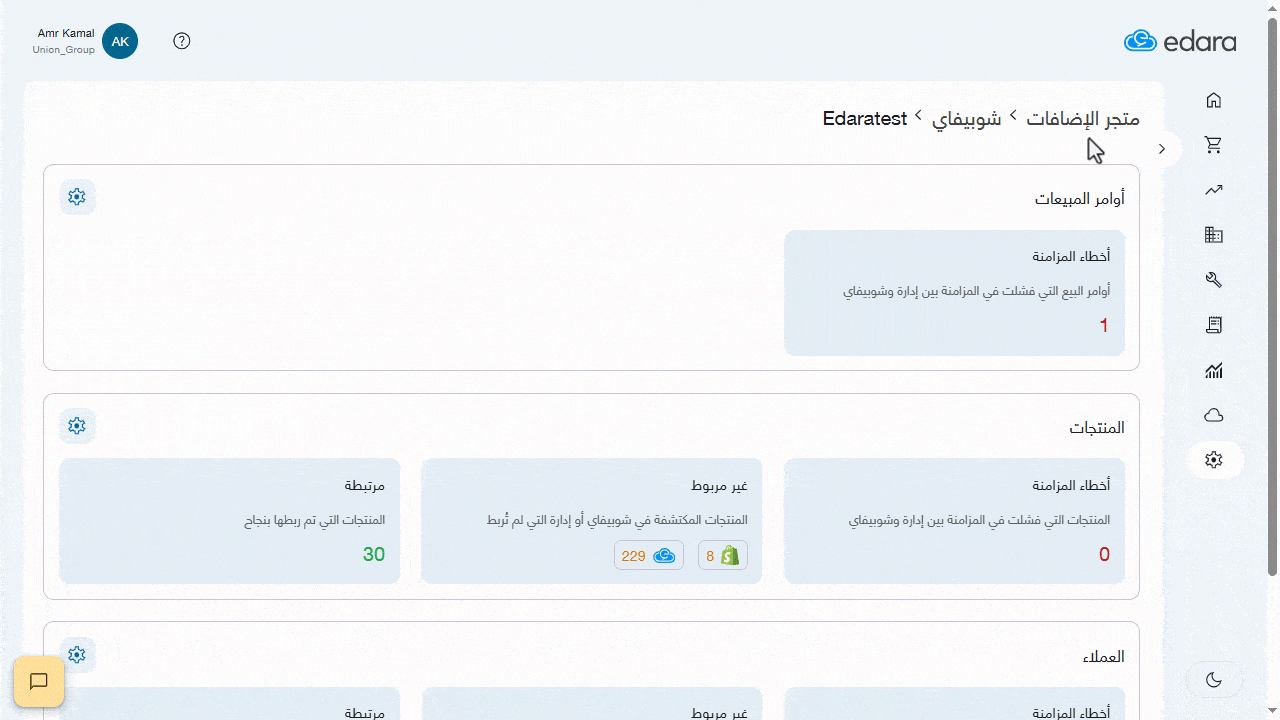Open the help question mark icon
This screenshot has height=720, width=1280.
181,41
